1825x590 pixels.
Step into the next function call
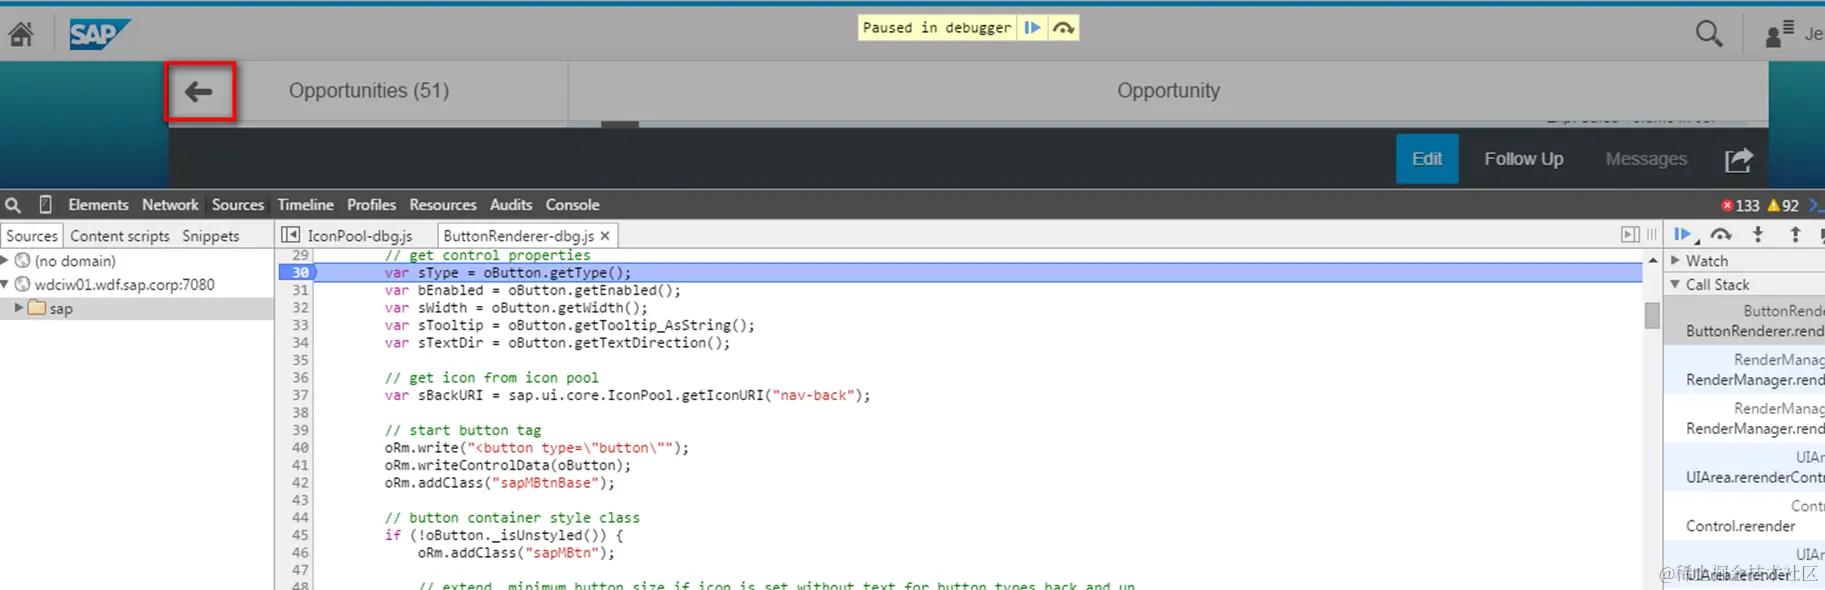(1758, 235)
